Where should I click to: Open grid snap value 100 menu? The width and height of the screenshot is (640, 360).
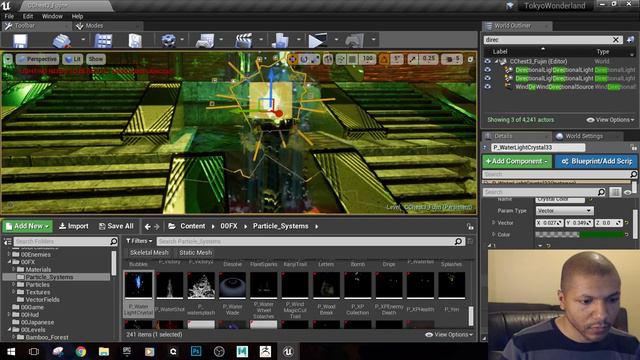click(368, 60)
